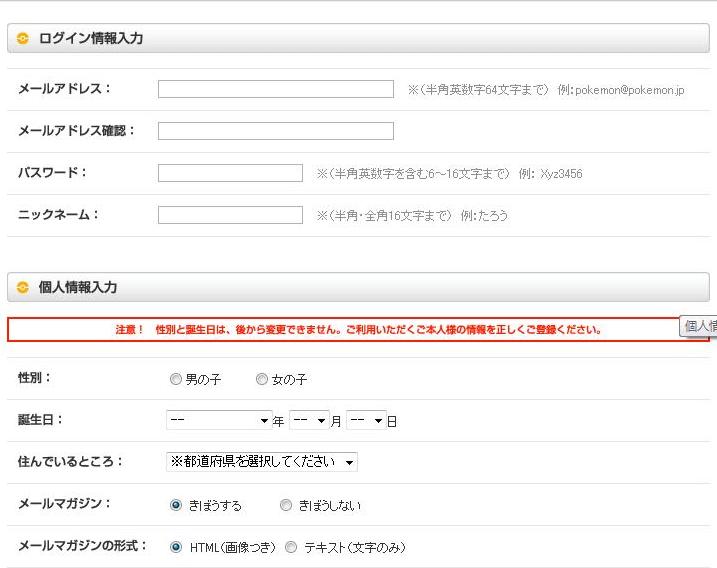The width and height of the screenshot is (717, 568).
Task: Open the birth month dropdown
Action: 309,421
